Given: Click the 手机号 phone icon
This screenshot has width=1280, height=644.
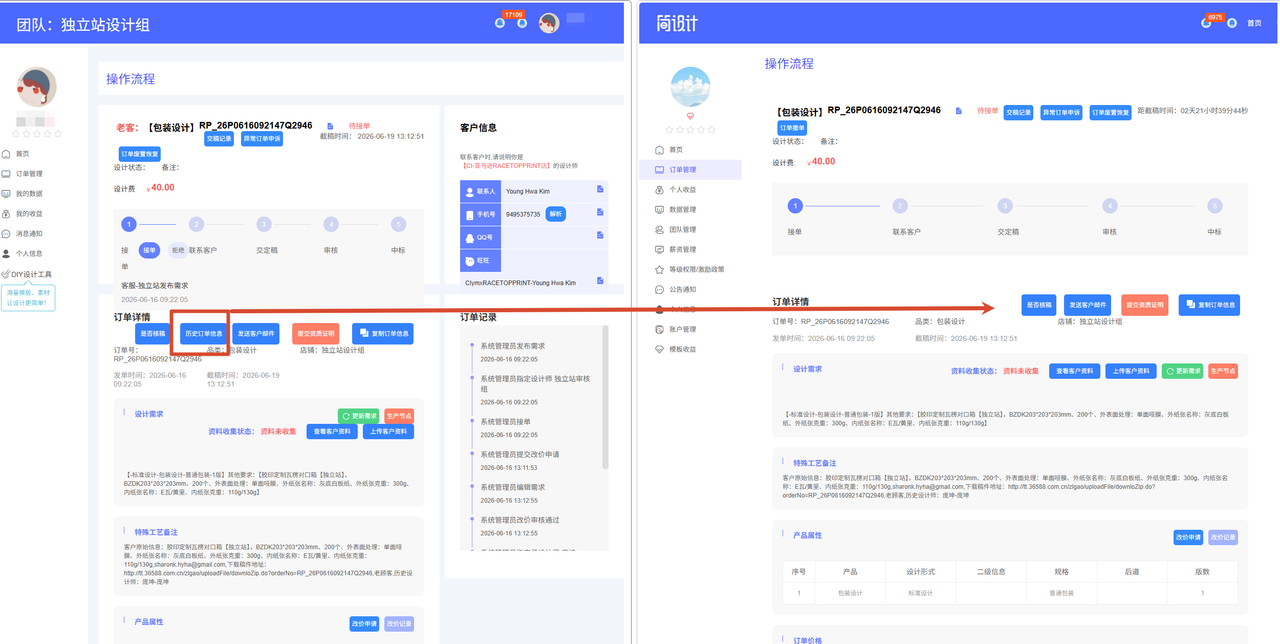Looking at the screenshot, I should pyautogui.click(x=470, y=214).
